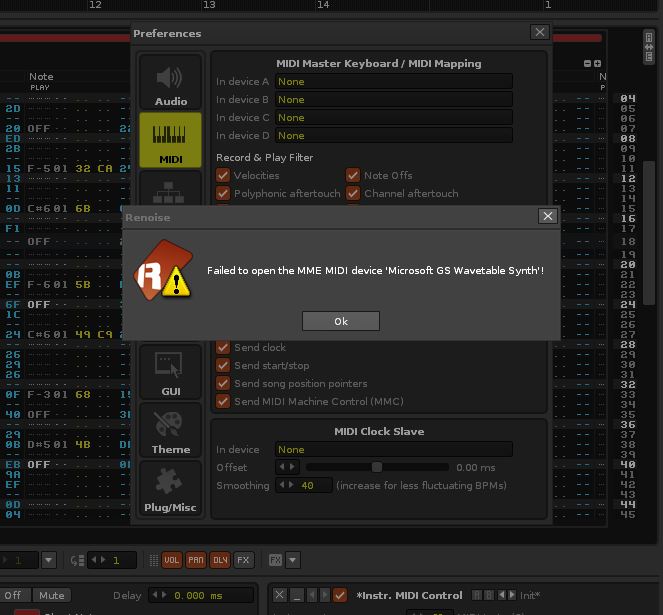663x615 pixels.
Task: Increase Smoothing with the right arrow
Action: tap(292, 485)
